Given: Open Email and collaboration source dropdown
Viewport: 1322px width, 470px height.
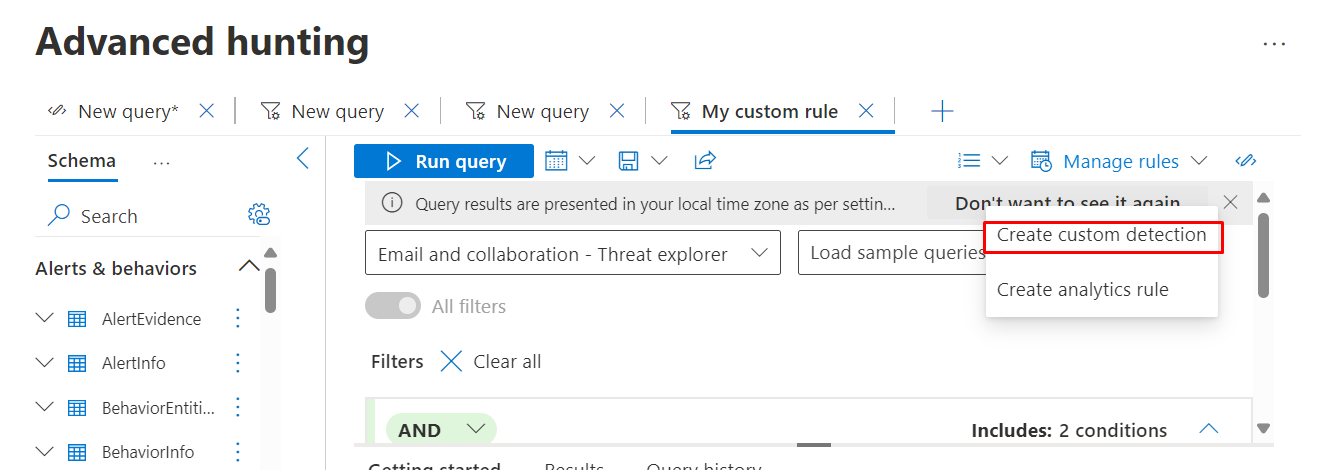Looking at the screenshot, I should tap(572, 254).
